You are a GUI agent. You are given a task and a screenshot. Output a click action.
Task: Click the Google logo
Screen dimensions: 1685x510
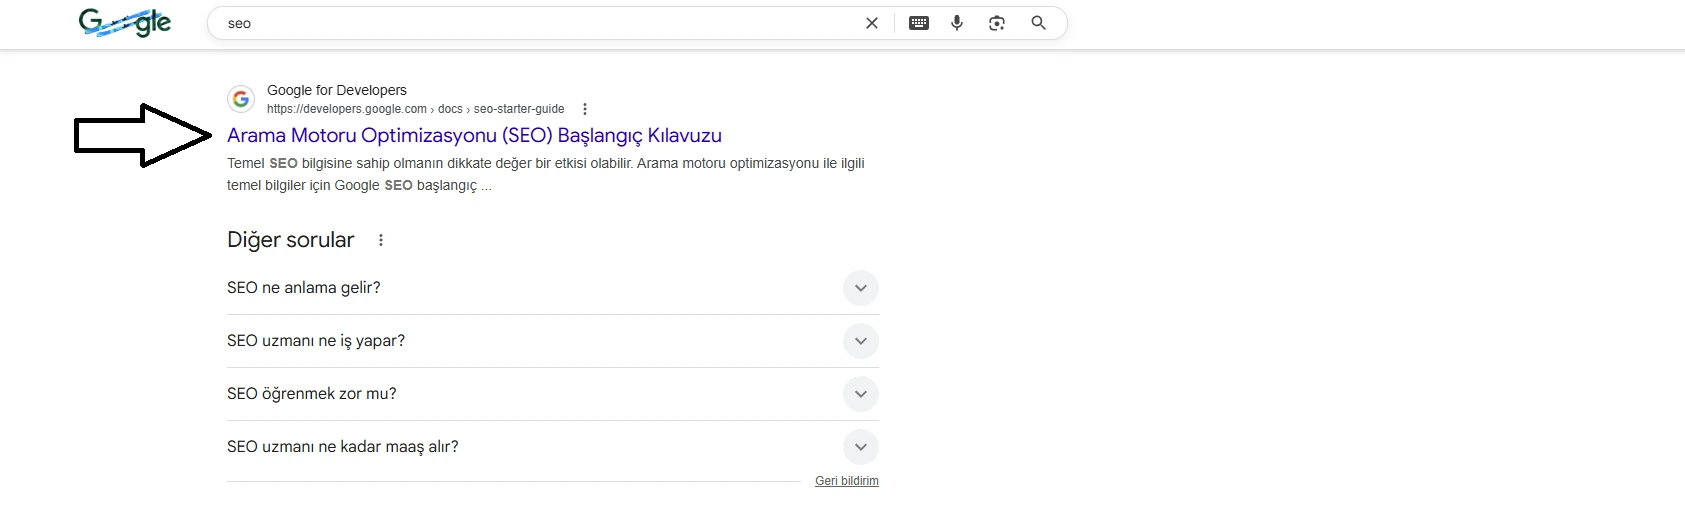coord(125,22)
